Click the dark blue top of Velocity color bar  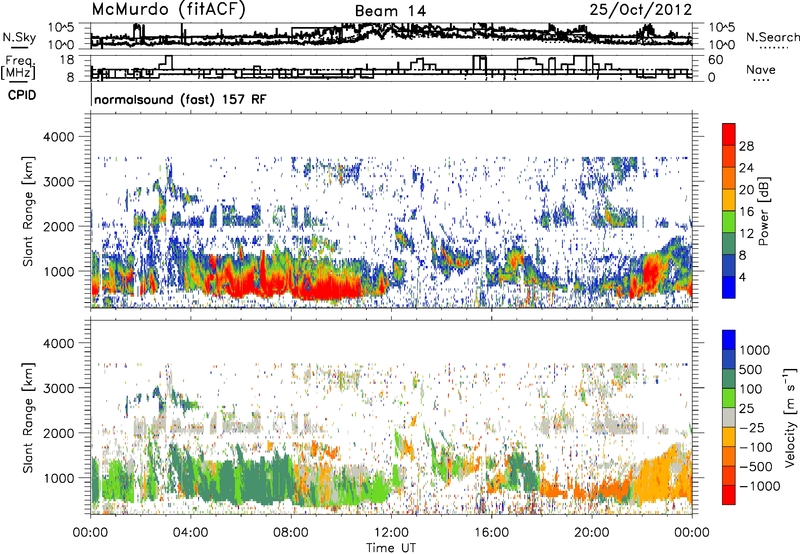click(729, 340)
